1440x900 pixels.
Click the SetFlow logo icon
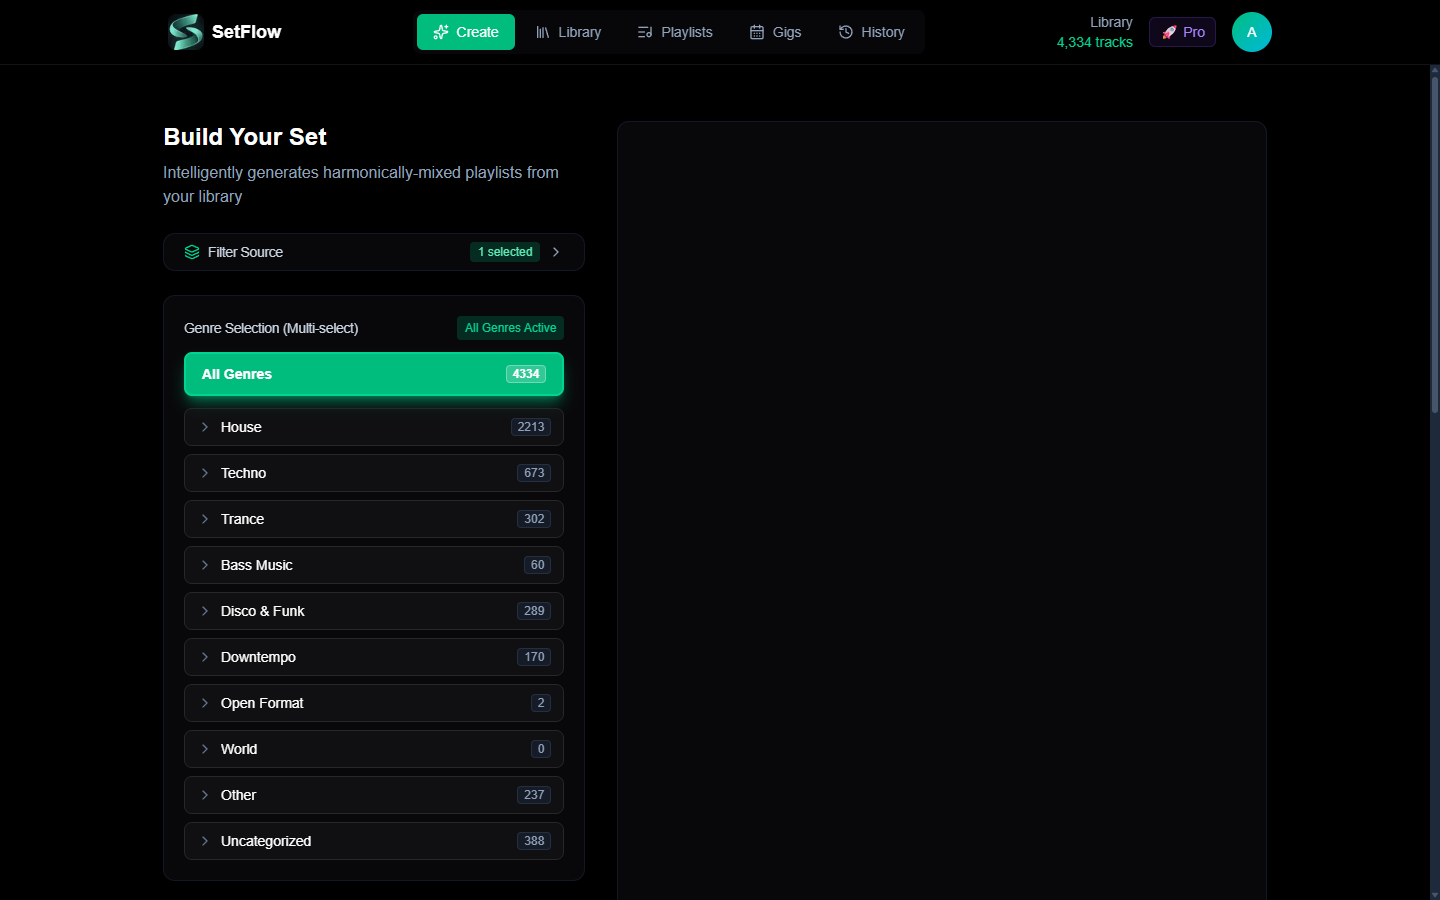pyautogui.click(x=186, y=32)
